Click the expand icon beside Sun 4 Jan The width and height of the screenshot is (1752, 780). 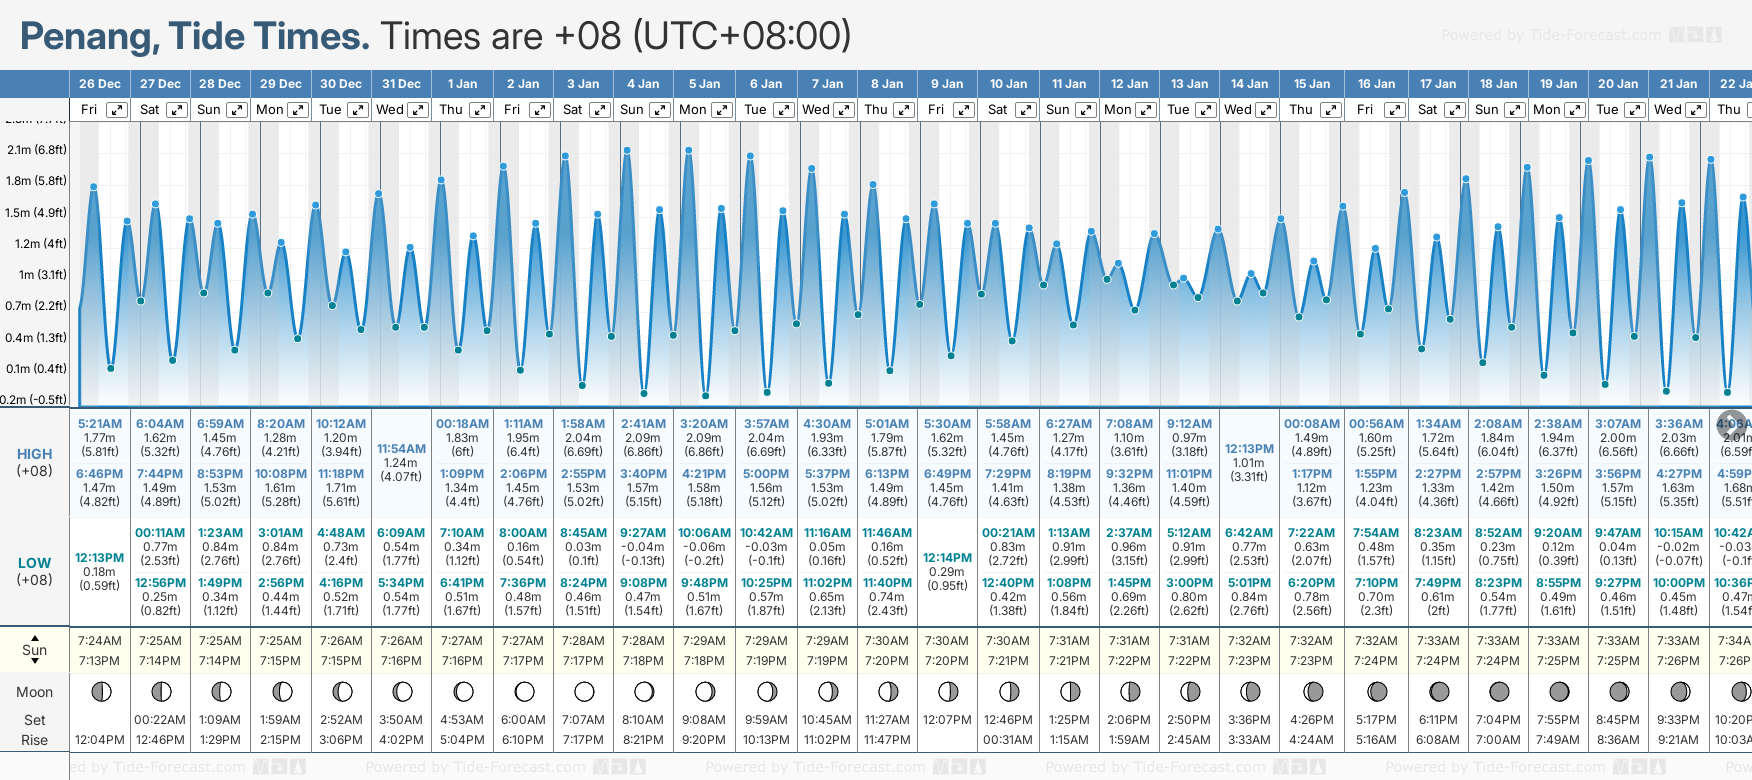[660, 110]
